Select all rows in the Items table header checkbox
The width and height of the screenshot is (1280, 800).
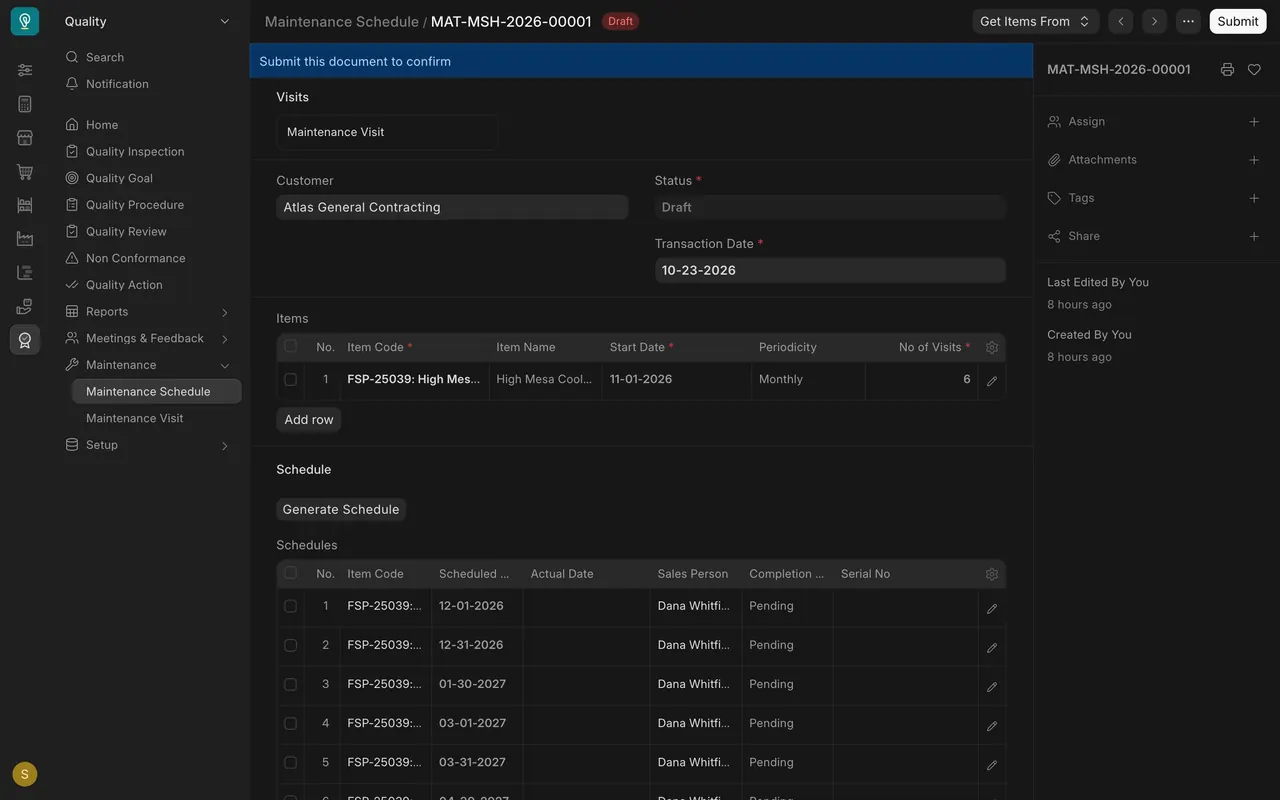(291, 346)
